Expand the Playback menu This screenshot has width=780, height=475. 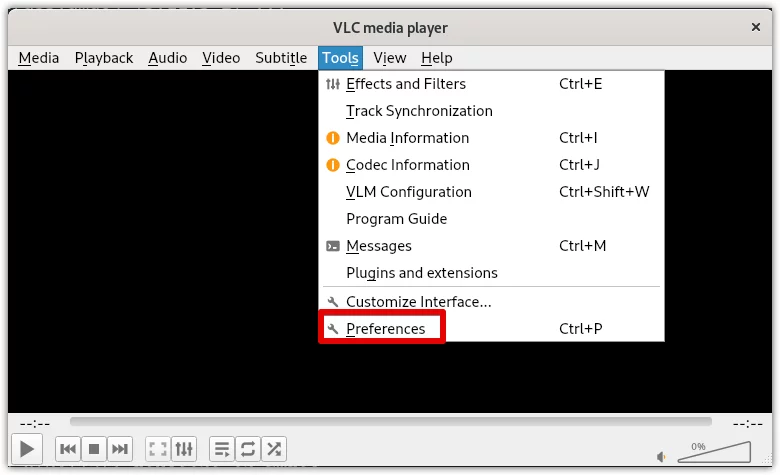[x=103, y=58]
